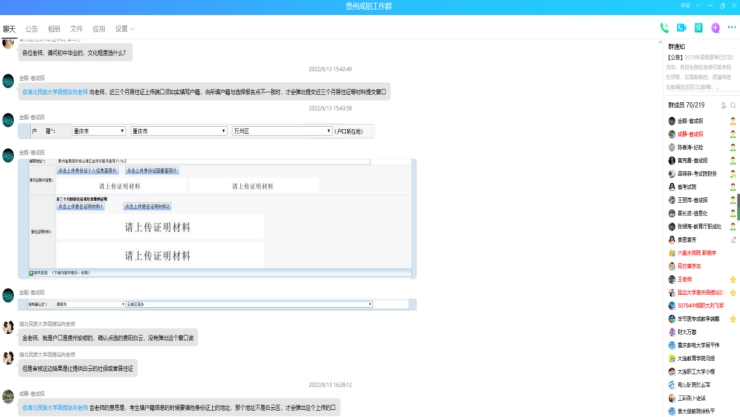
Task: Click the purple round icon in the toolbar
Action: coord(715,28)
